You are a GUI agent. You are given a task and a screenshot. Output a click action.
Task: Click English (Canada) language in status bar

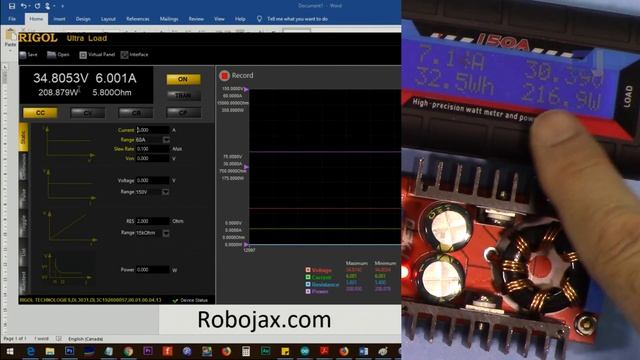click(x=85, y=339)
